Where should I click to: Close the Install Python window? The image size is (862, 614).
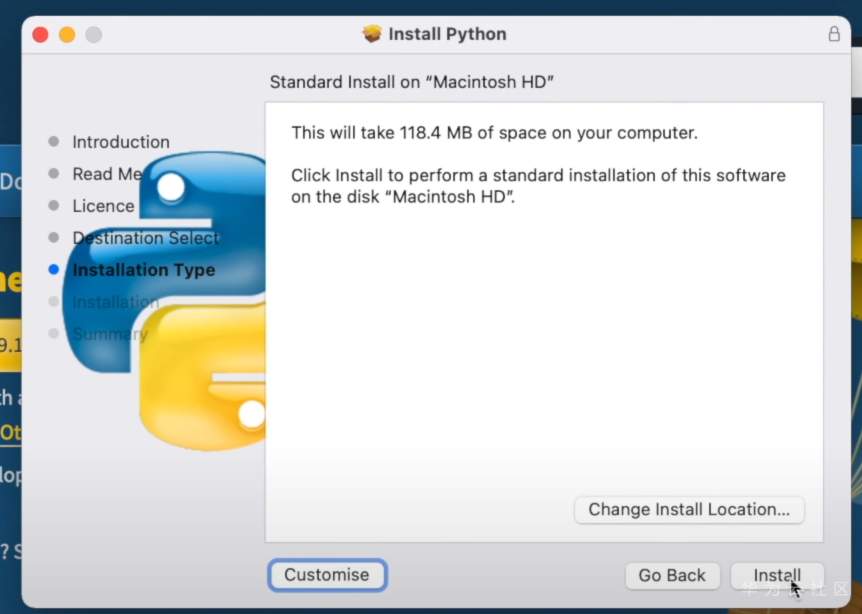point(41,35)
